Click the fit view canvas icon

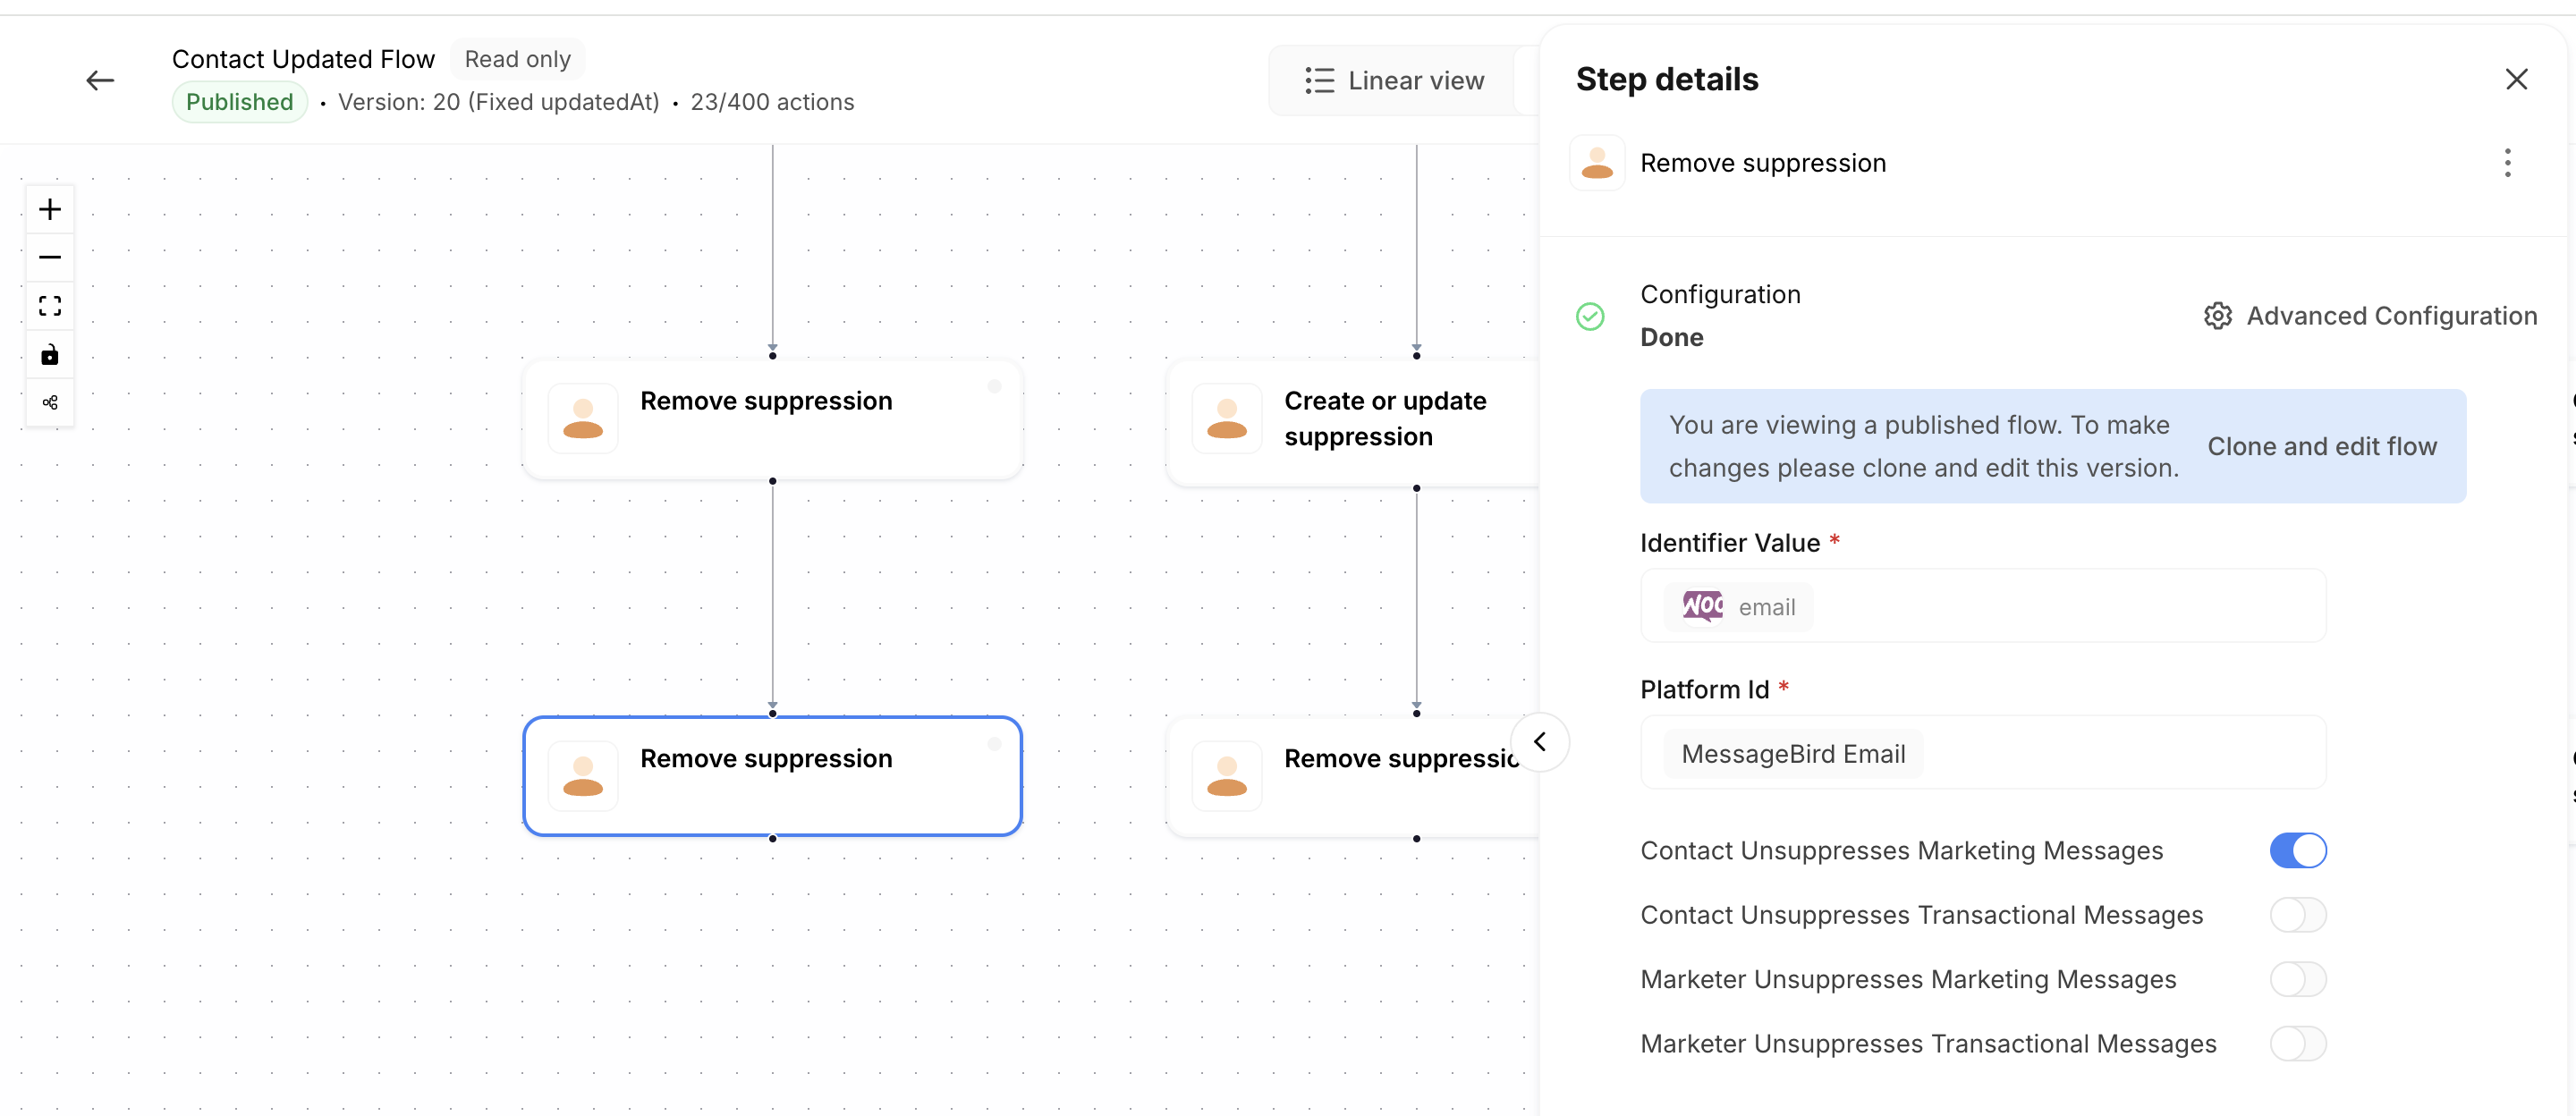[x=50, y=306]
